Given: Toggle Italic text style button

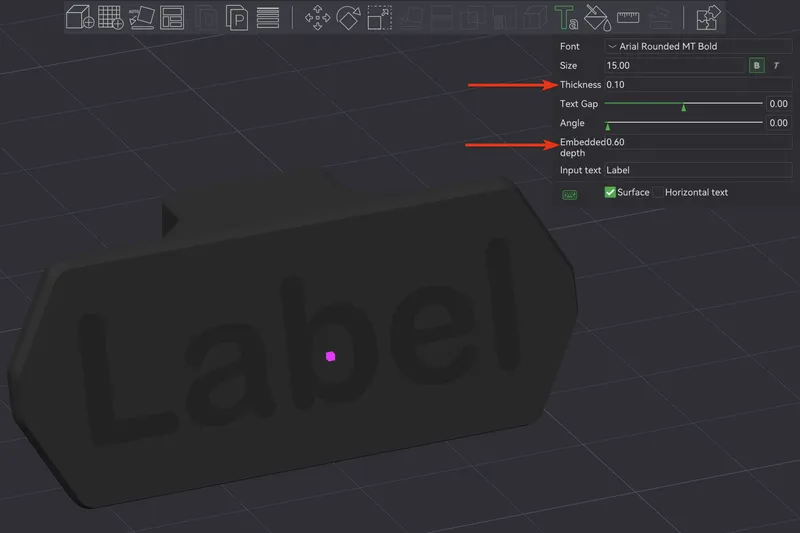Looking at the screenshot, I should pyautogui.click(x=776, y=65).
